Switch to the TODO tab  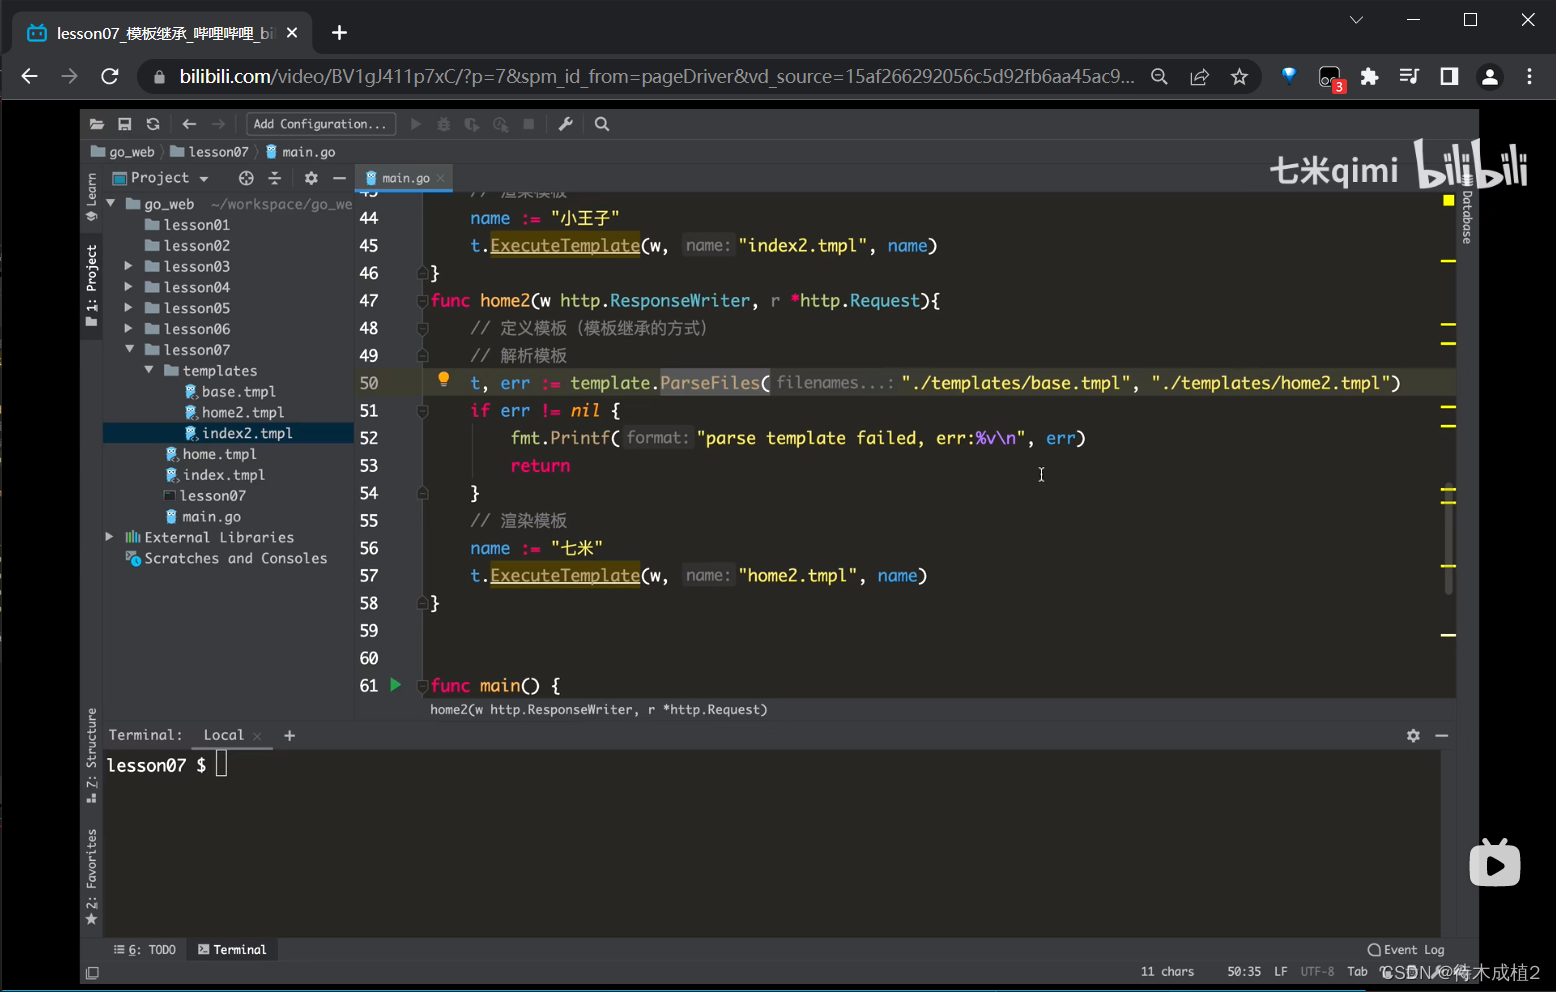coord(146,950)
